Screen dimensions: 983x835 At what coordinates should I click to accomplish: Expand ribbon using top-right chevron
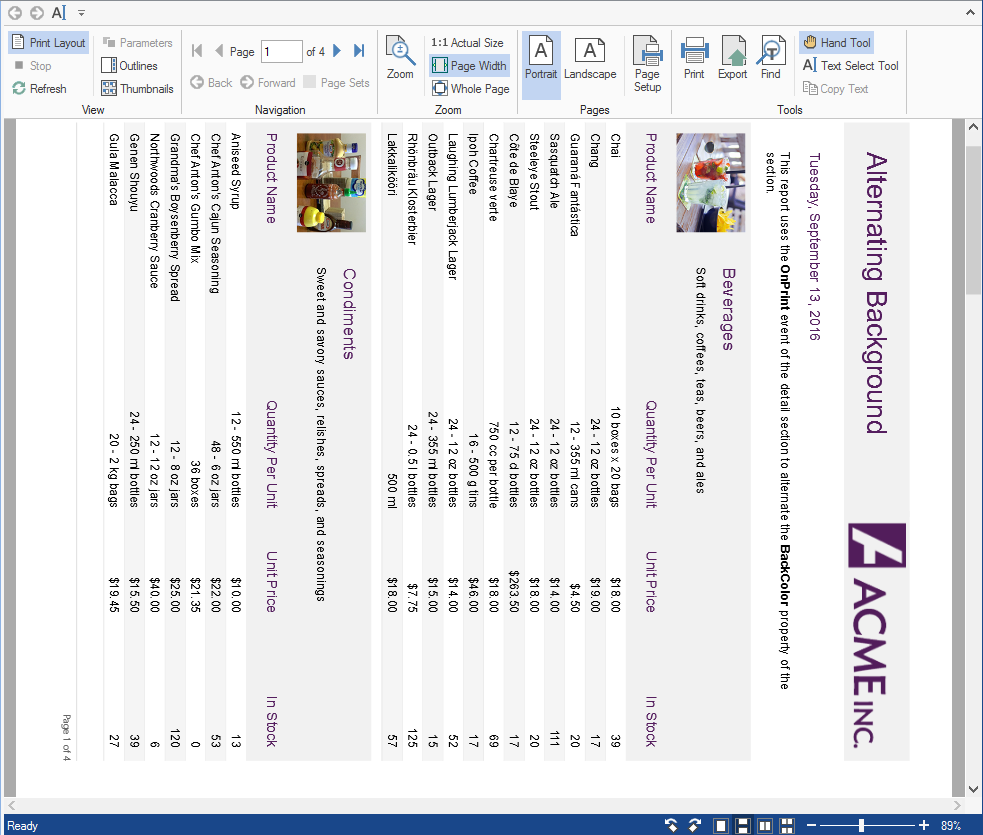[x=968, y=13]
